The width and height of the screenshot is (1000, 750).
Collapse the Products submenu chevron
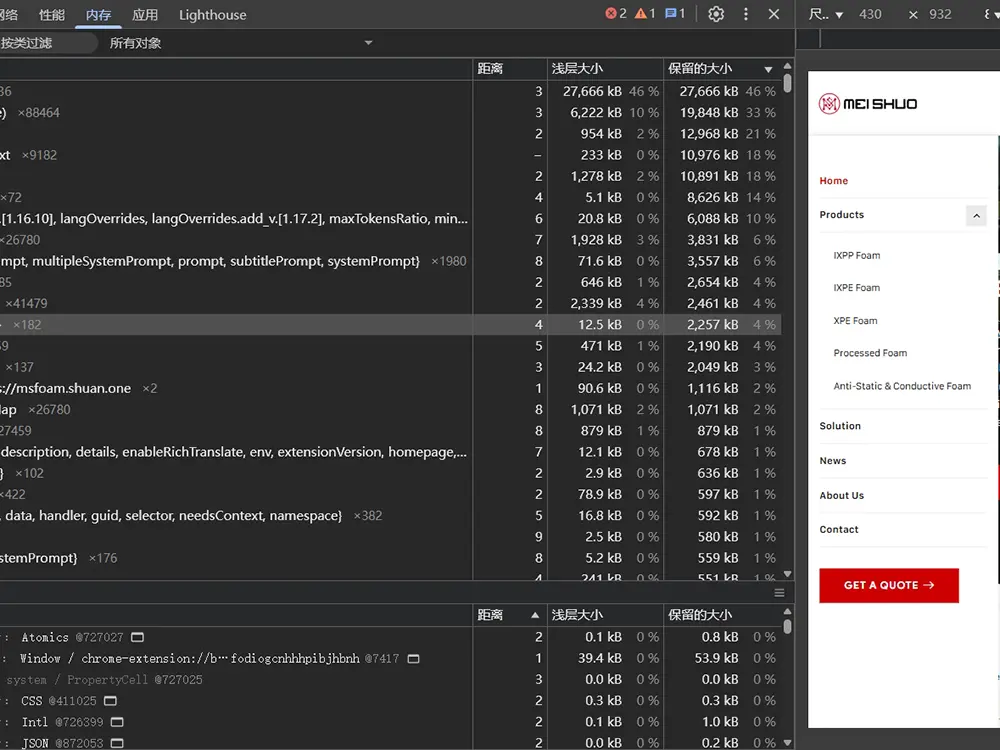[x=976, y=215]
